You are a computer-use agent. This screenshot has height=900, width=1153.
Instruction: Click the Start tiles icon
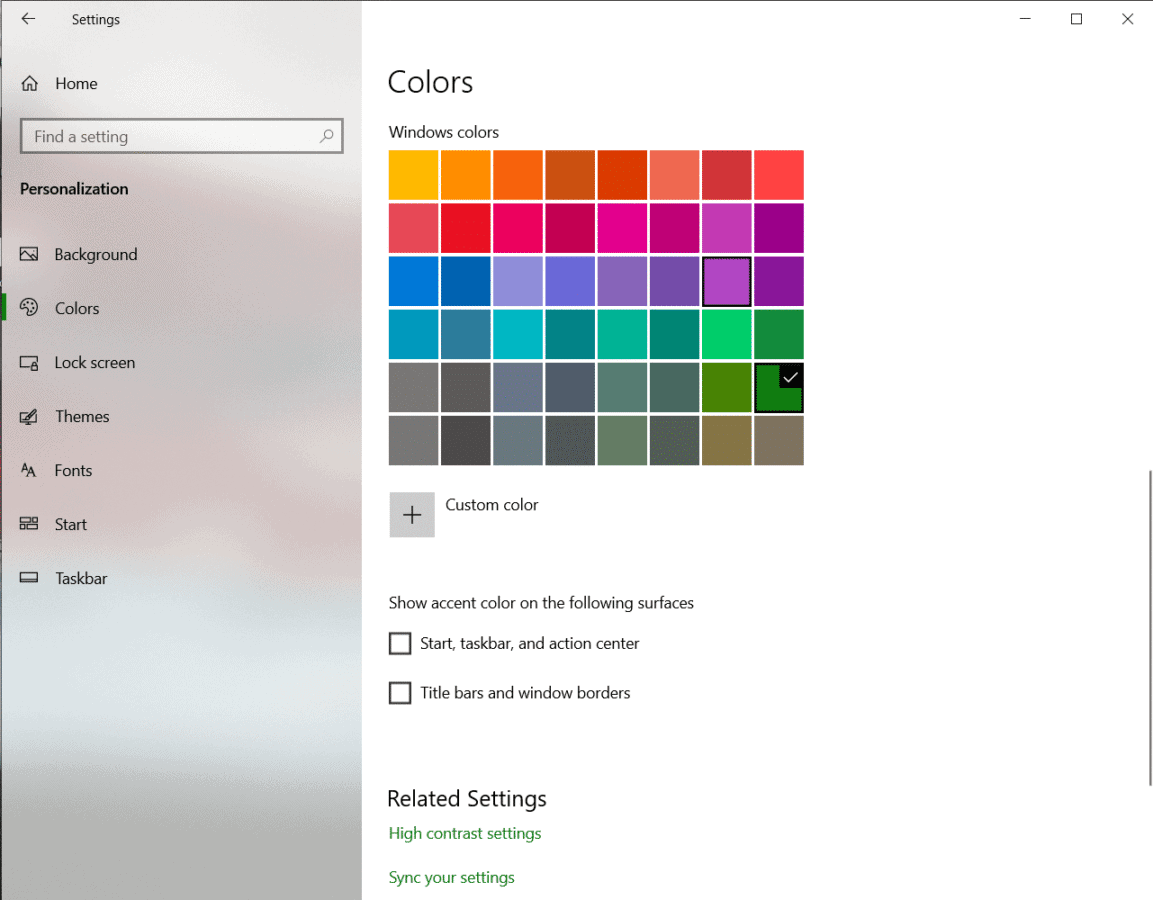27,524
